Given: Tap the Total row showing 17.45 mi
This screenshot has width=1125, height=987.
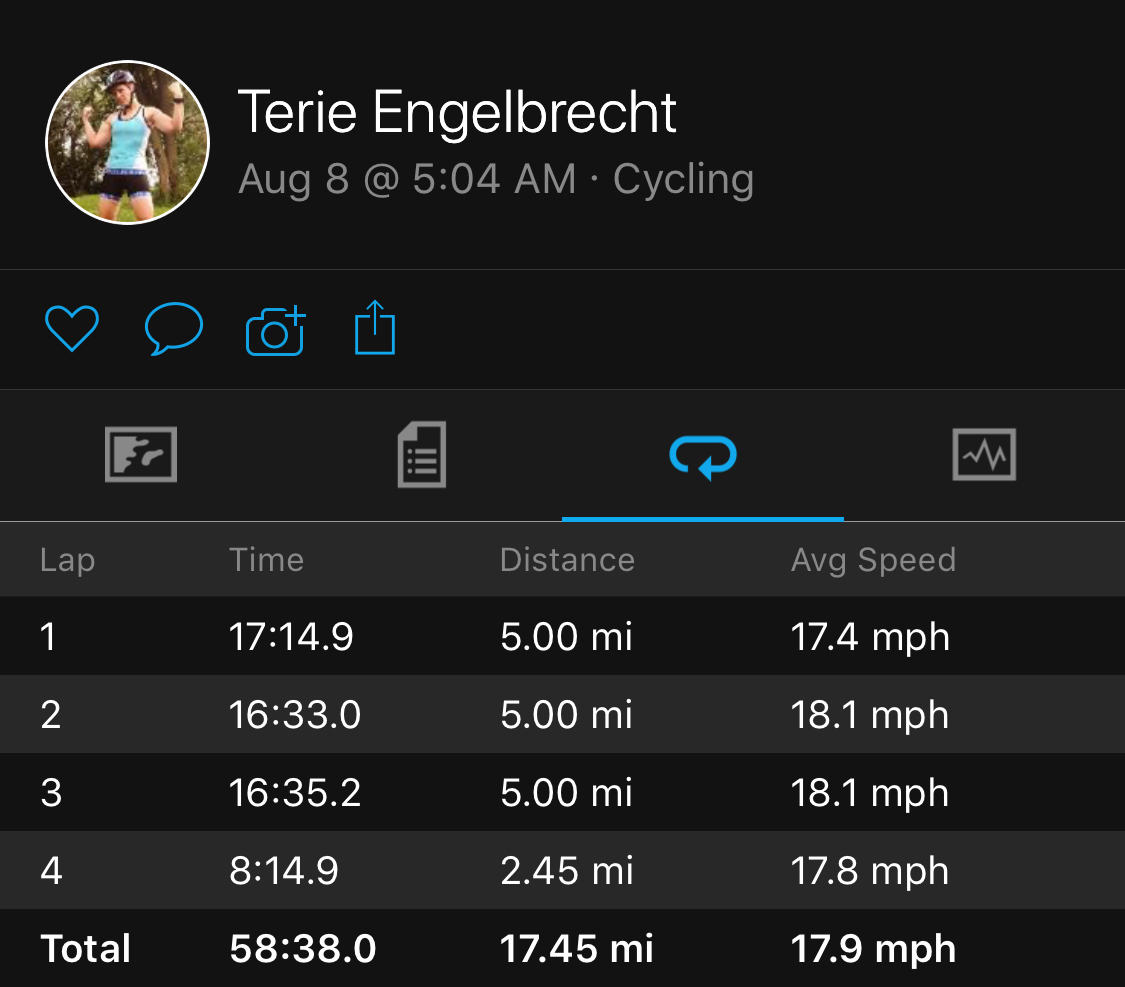Looking at the screenshot, I should [562, 948].
